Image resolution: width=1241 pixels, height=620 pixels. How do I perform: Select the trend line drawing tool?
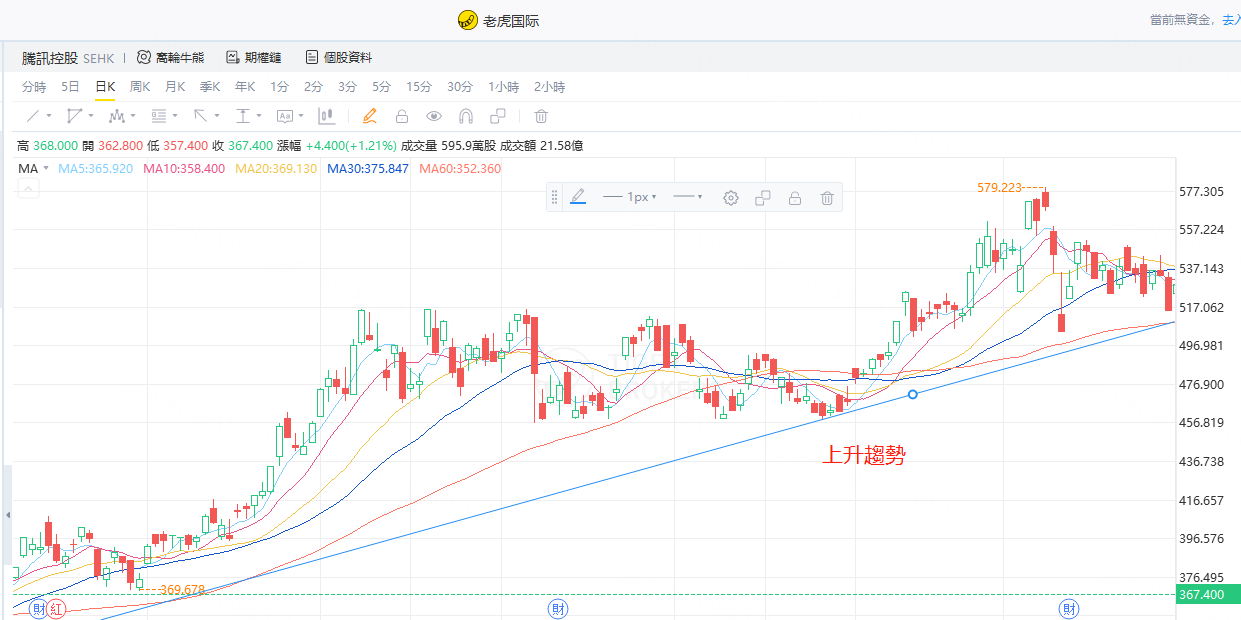[32, 116]
